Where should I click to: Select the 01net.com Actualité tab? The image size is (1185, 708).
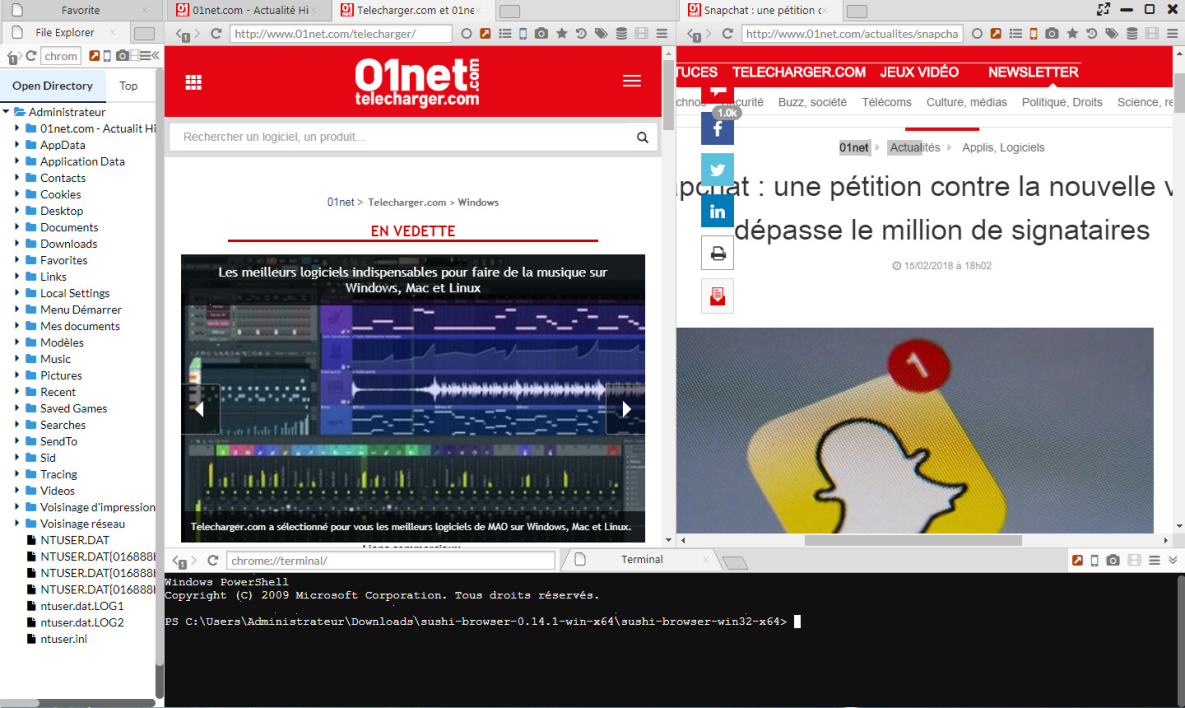coord(248,10)
